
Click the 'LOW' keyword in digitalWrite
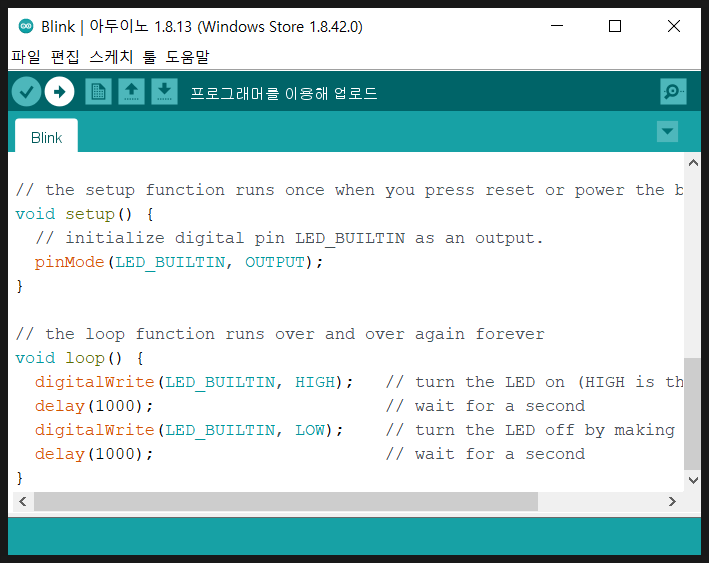[310, 430]
